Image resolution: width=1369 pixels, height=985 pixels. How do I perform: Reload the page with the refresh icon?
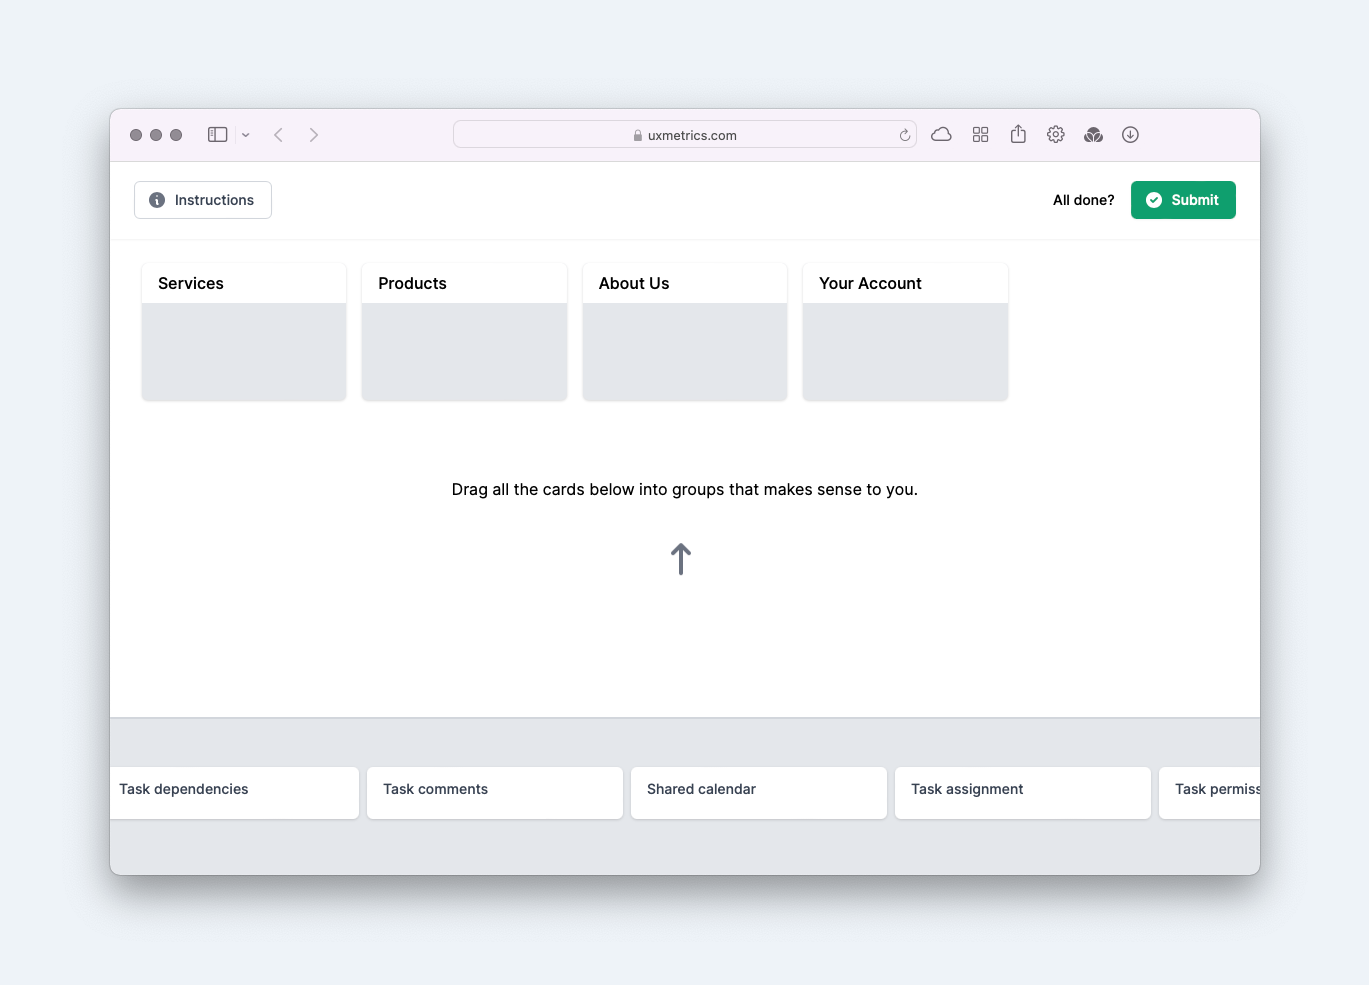click(x=905, y=135)
